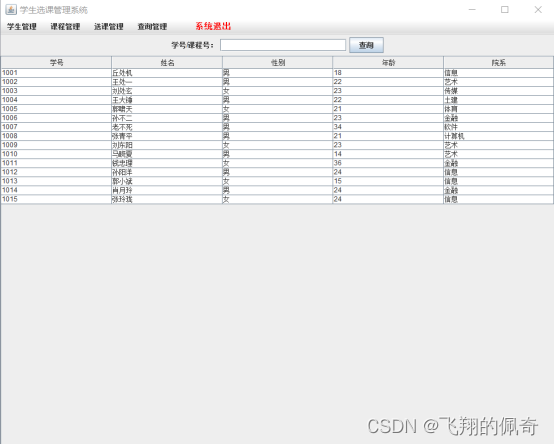Click the 姓名 column header
Viewport: 554px width, 445px height.
[x=167, y=63]
